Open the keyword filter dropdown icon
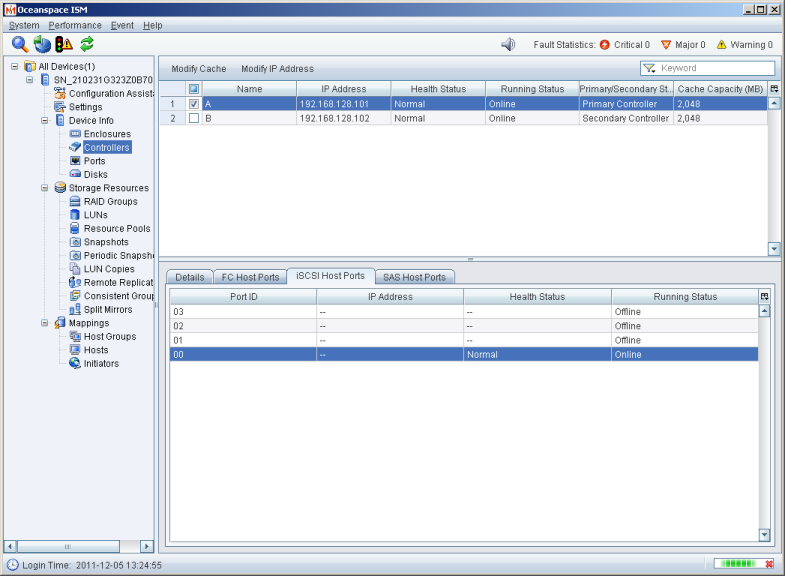Viewport: 785px width, 576px height. click(649, 68)
